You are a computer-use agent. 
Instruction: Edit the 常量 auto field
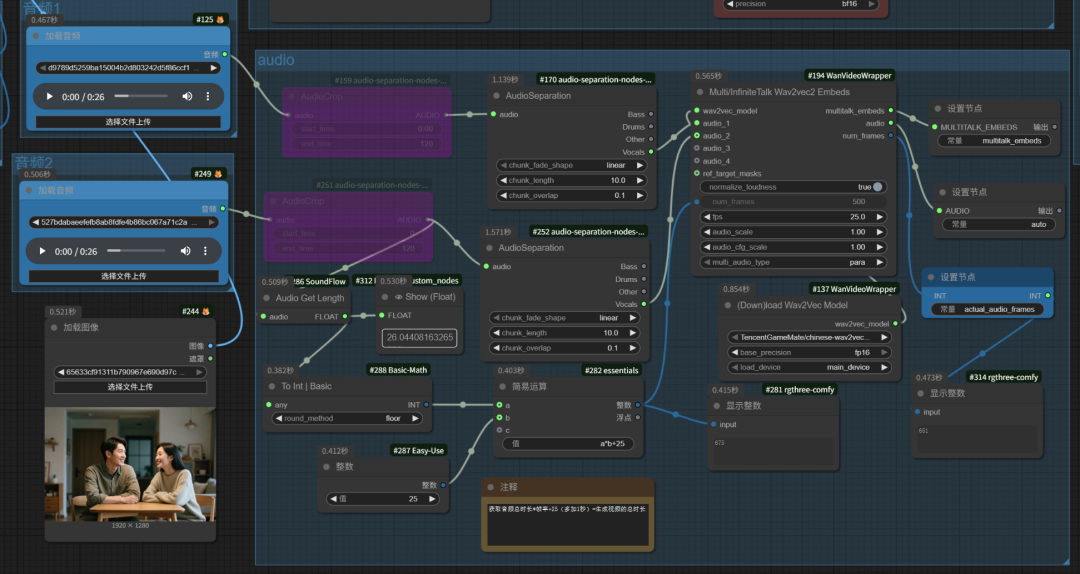click(999, 225)
